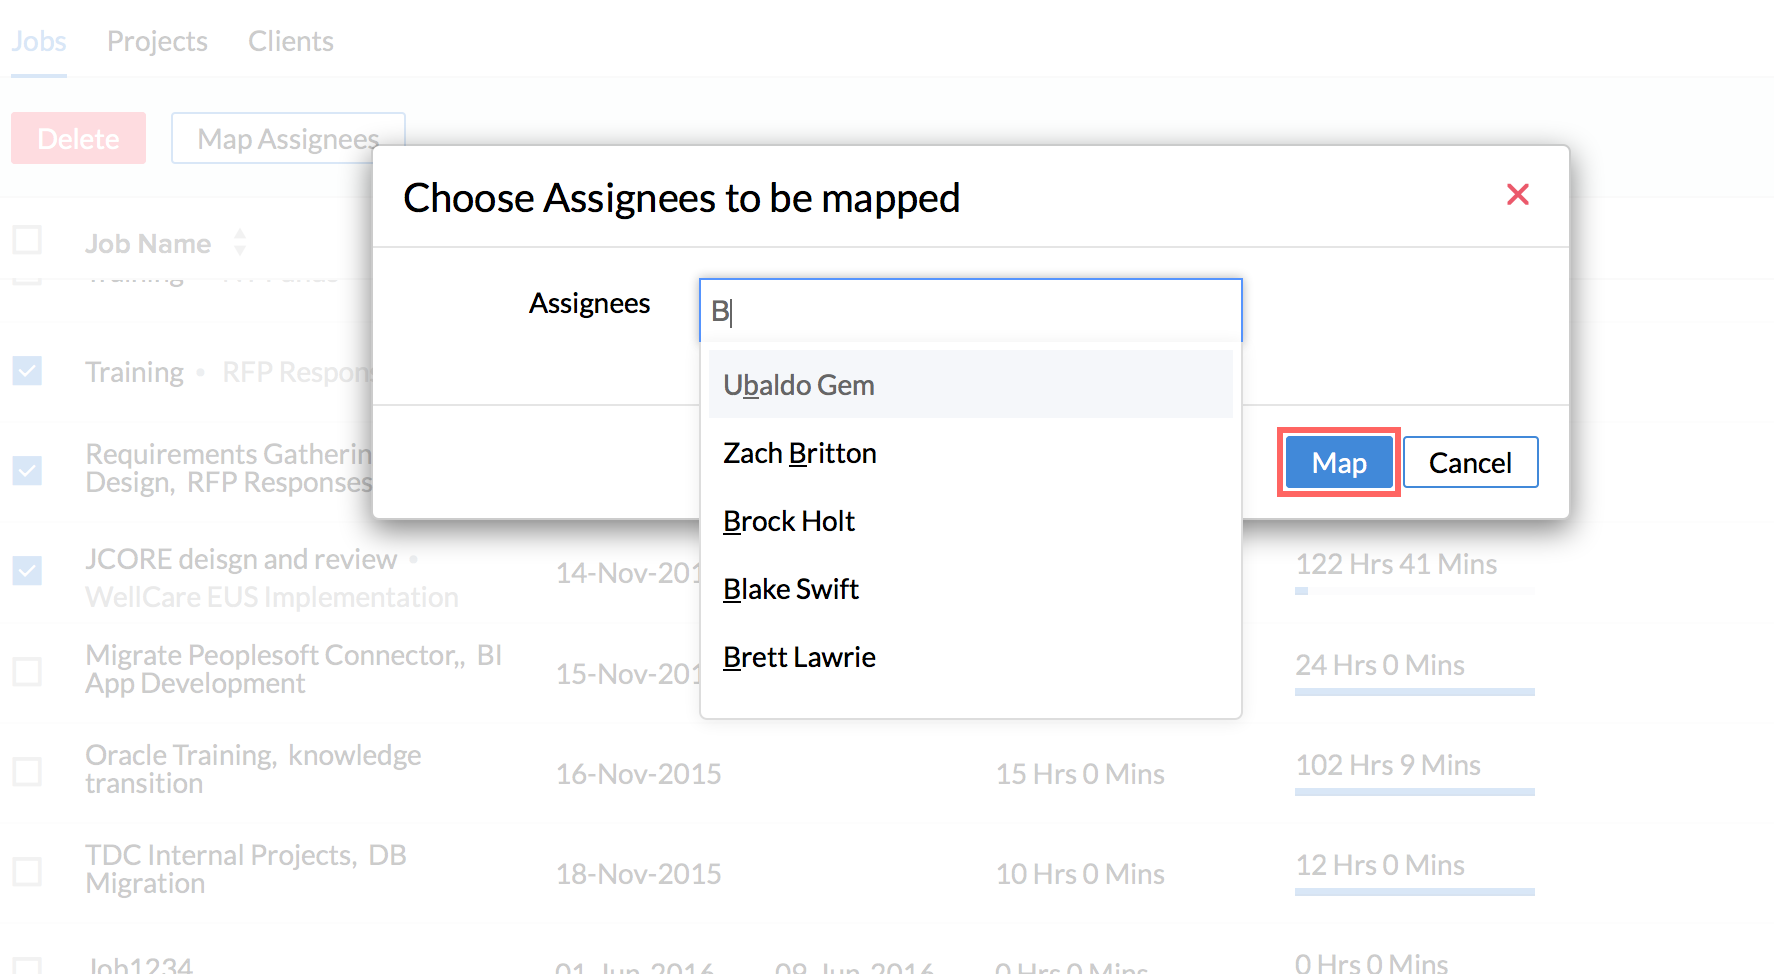Switch to the Projects tab
The image size is (1774, 974).
coord(157,41)
